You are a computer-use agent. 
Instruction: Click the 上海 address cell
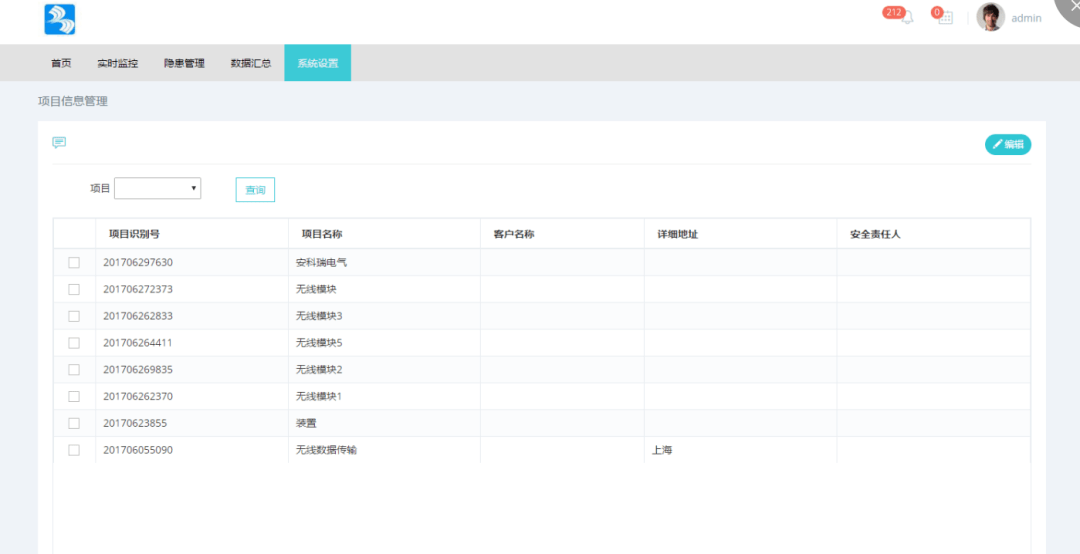[x=662, y=450]
